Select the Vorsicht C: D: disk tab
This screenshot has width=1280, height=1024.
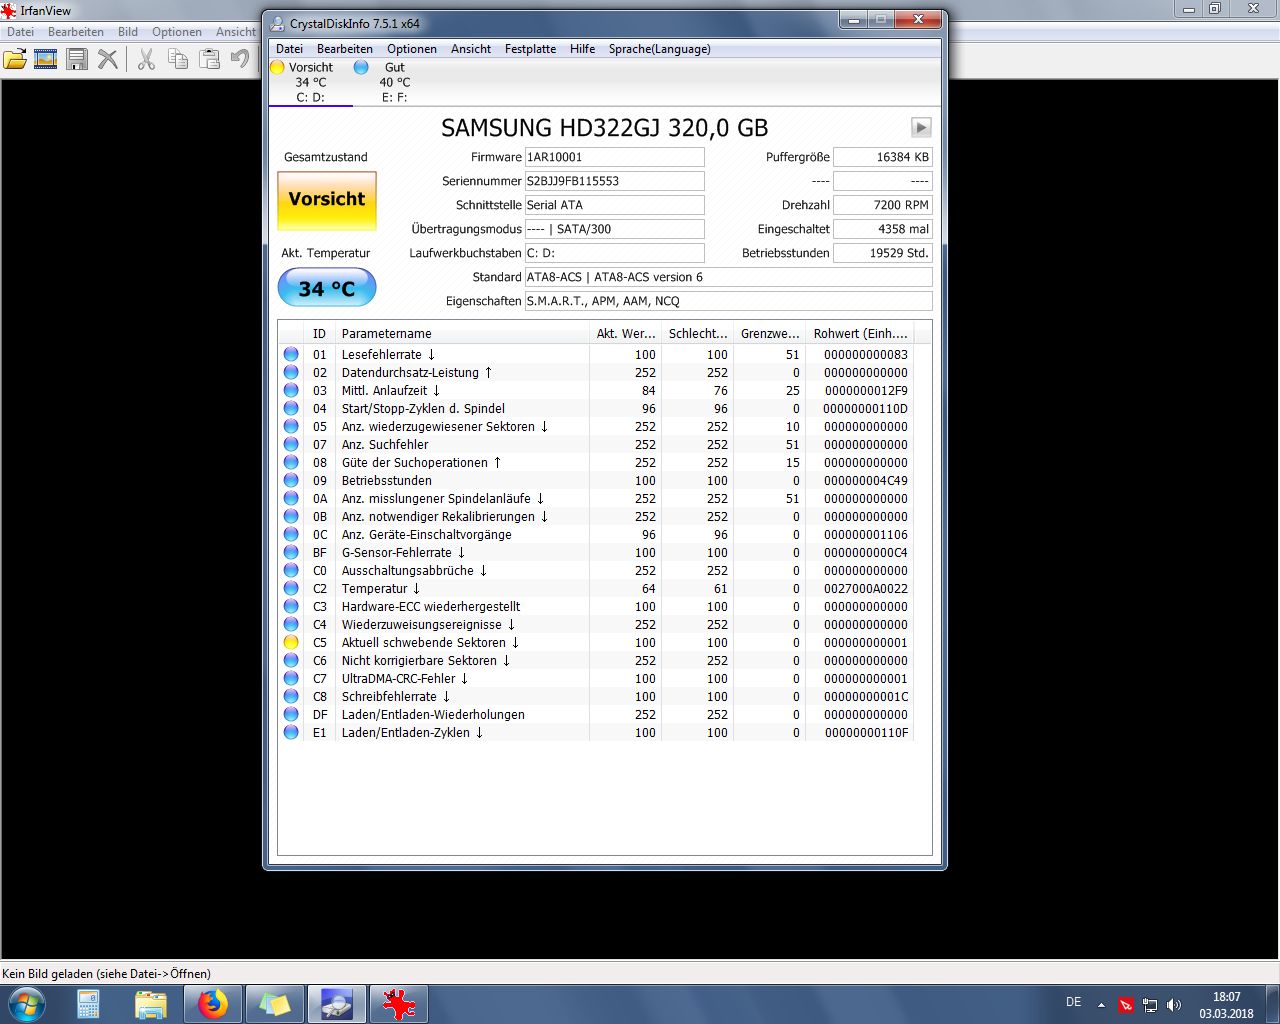click(310, 82)
